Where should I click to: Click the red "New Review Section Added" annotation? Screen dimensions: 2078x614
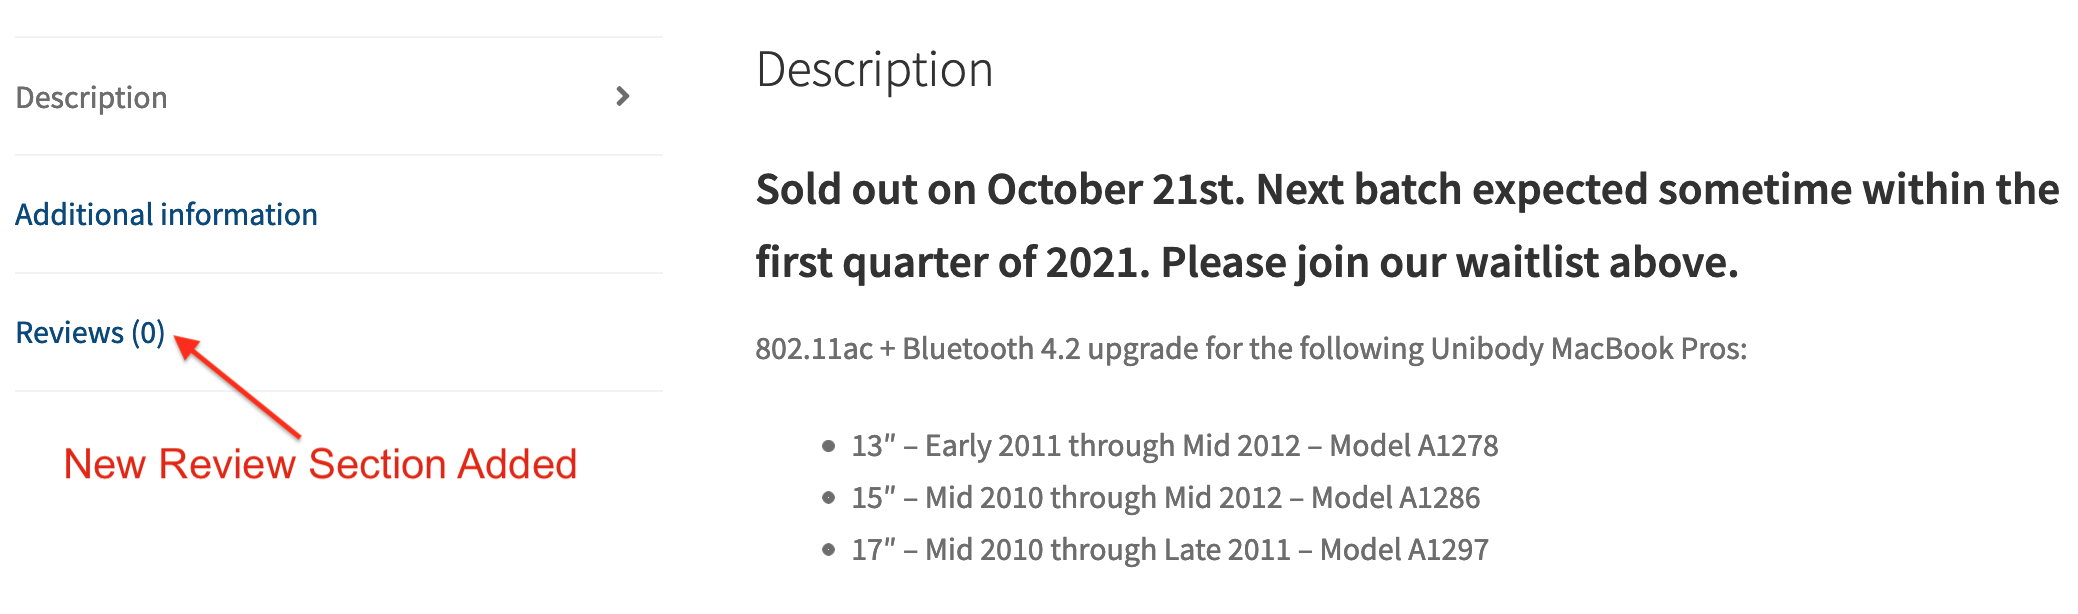pyautogui.click(x=320, y=465)
